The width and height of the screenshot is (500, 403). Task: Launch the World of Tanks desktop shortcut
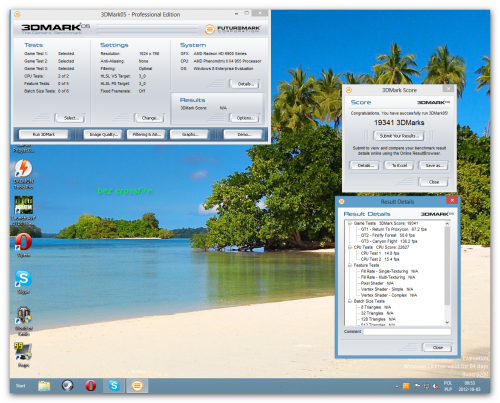click(x=23, y=321)
